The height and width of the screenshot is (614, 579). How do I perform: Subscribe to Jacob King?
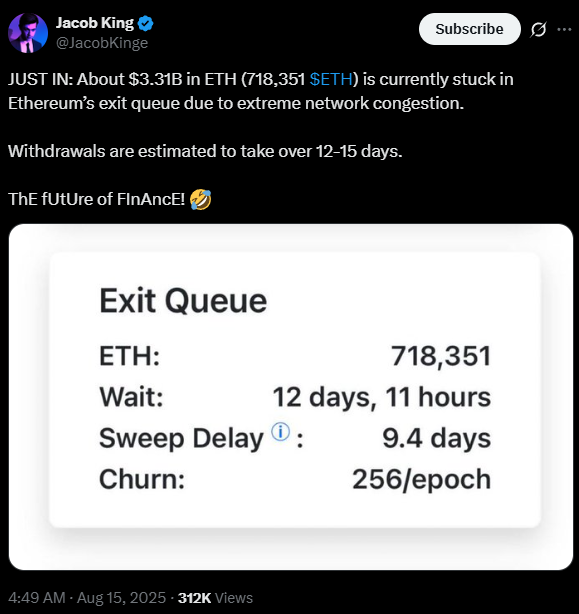click(x=470, y=29)
